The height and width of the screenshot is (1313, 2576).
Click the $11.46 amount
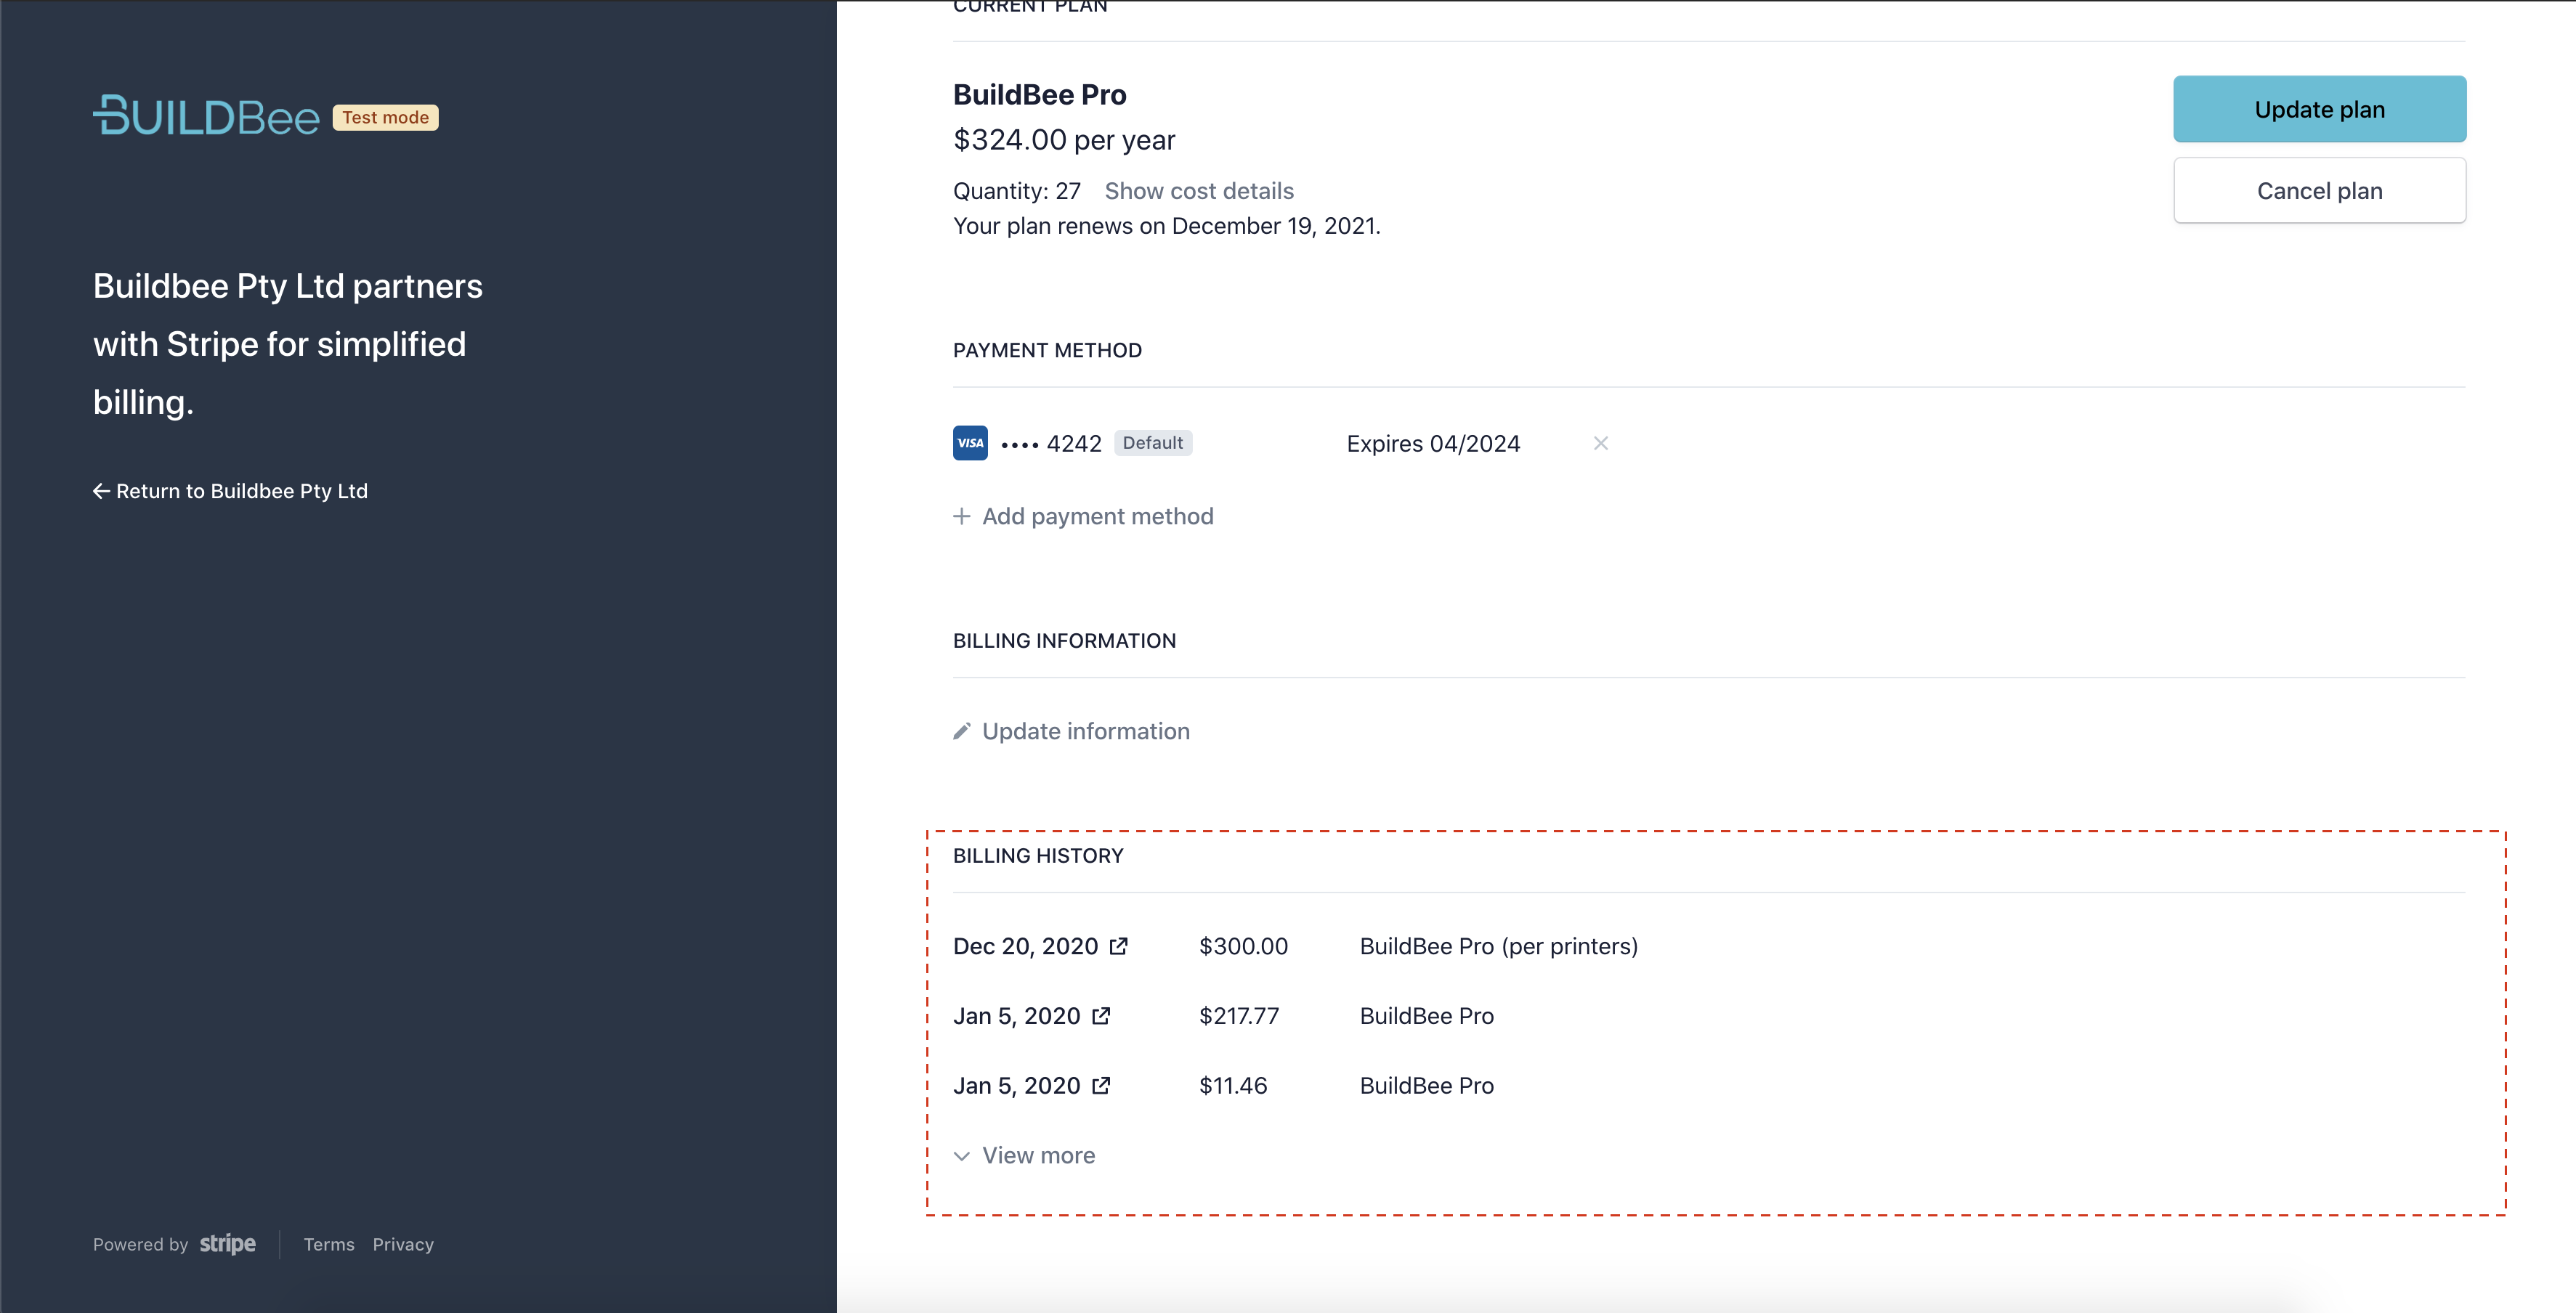(1233, 1086)
